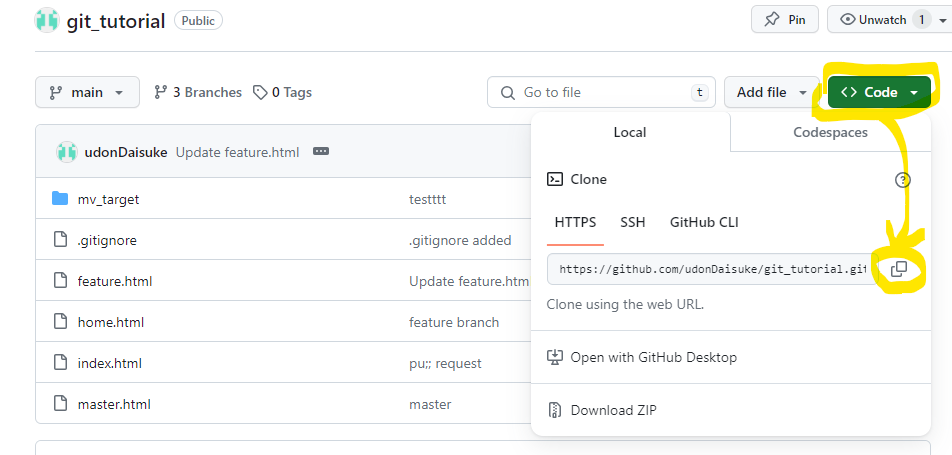Select the SSH clone method tab
952x455 pixels.
[633, 222]
